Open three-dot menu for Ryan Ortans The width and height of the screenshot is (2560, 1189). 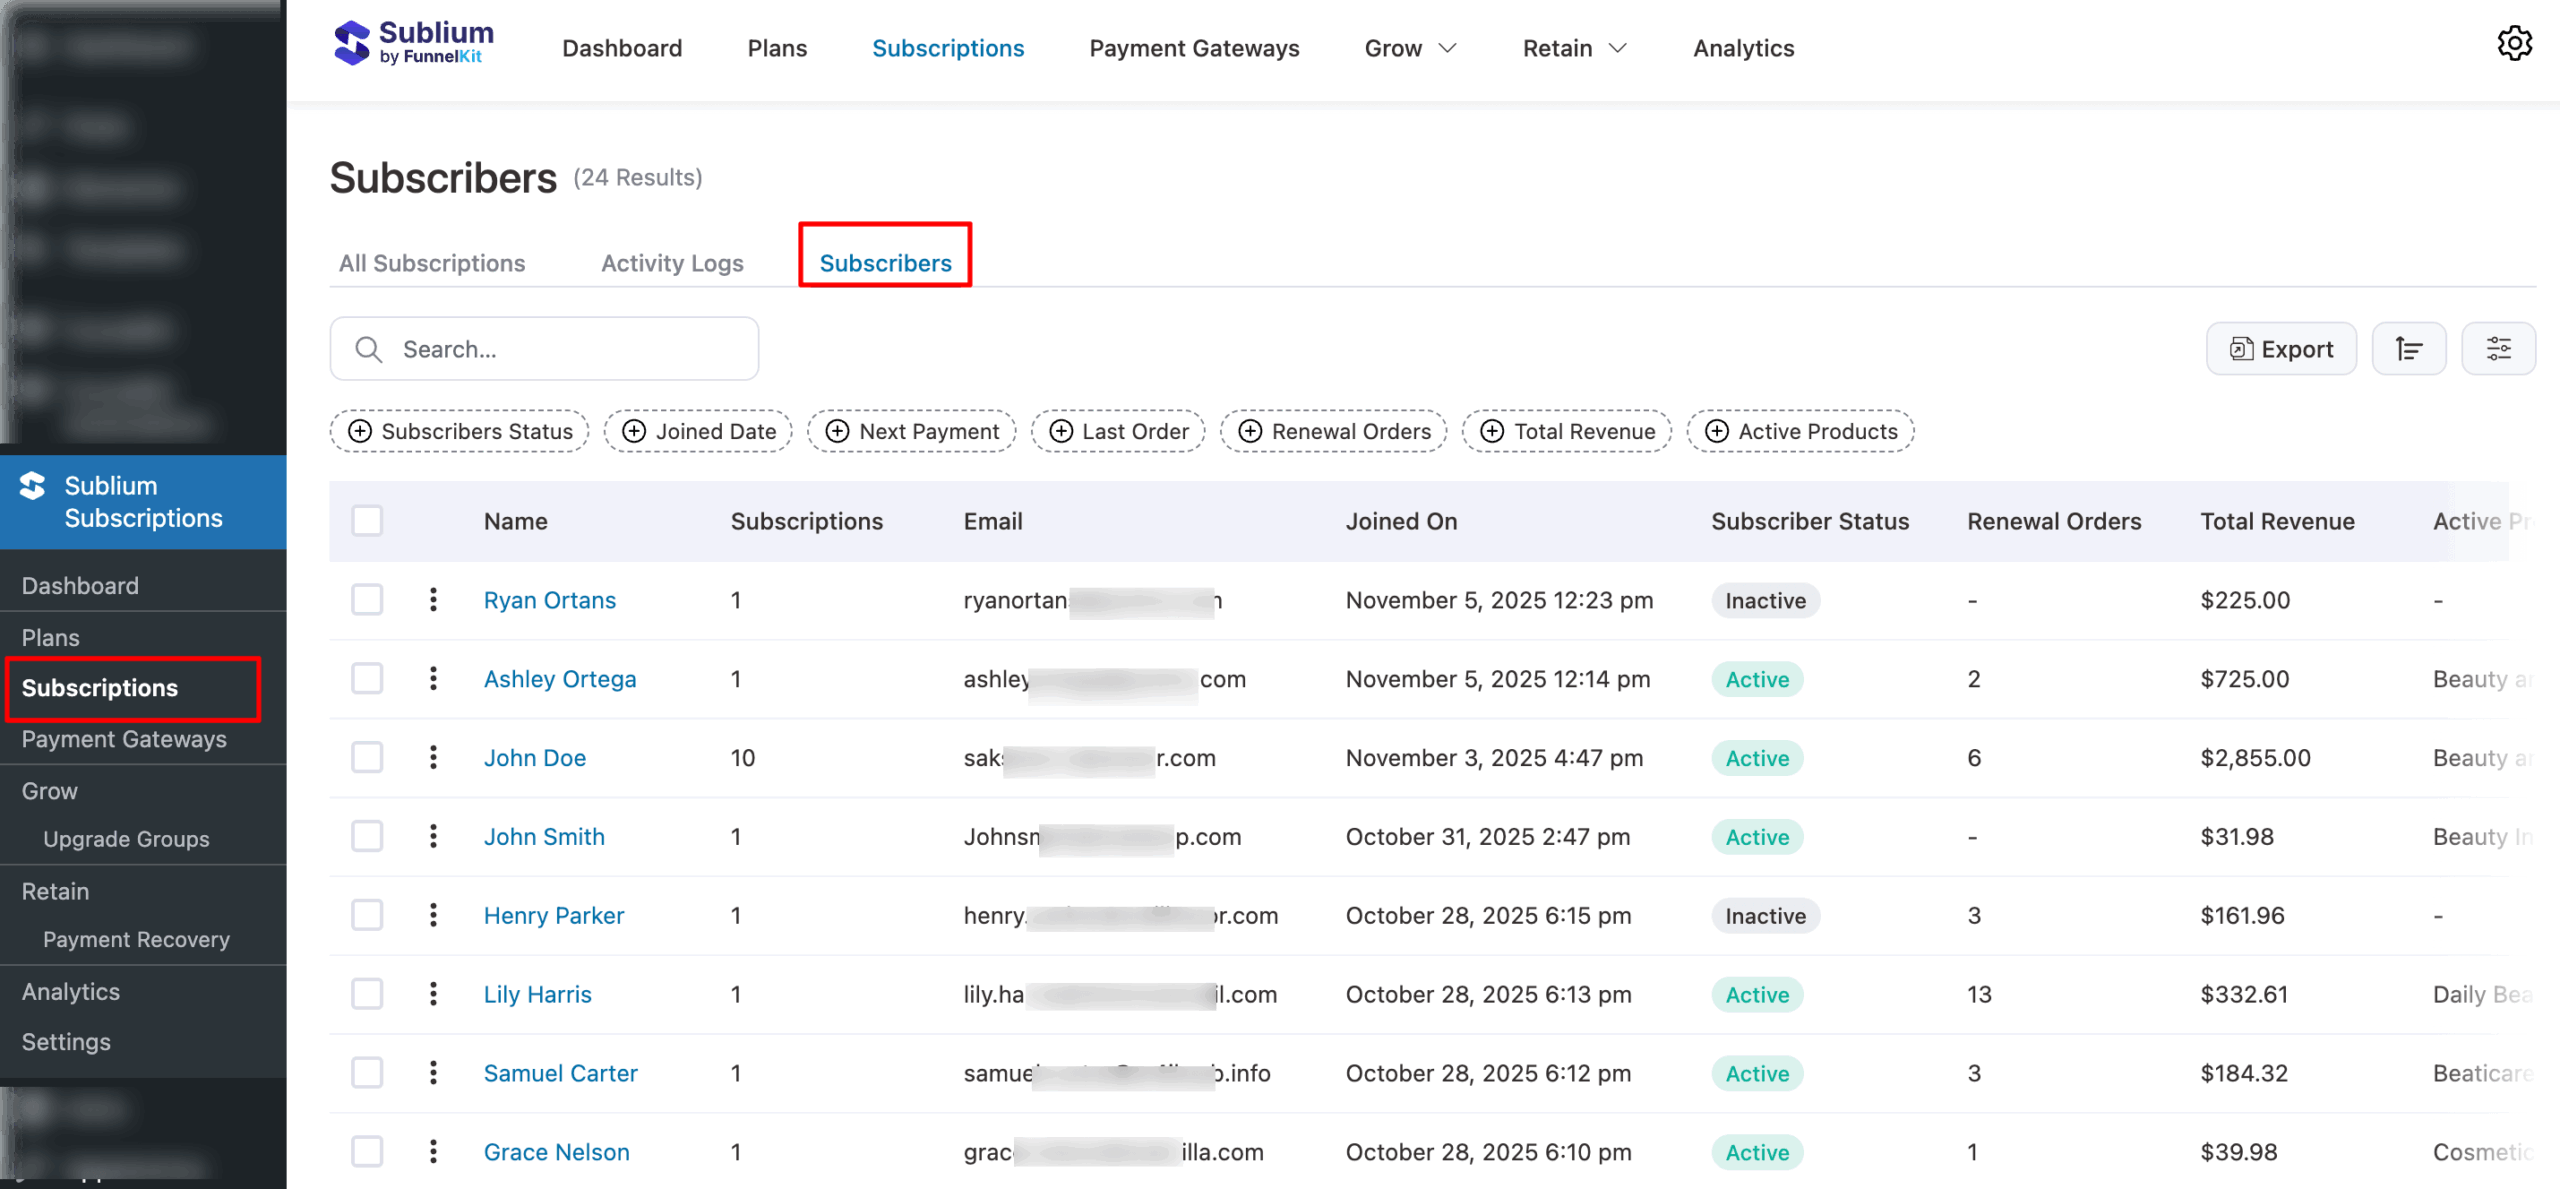(x=433, y=600)
